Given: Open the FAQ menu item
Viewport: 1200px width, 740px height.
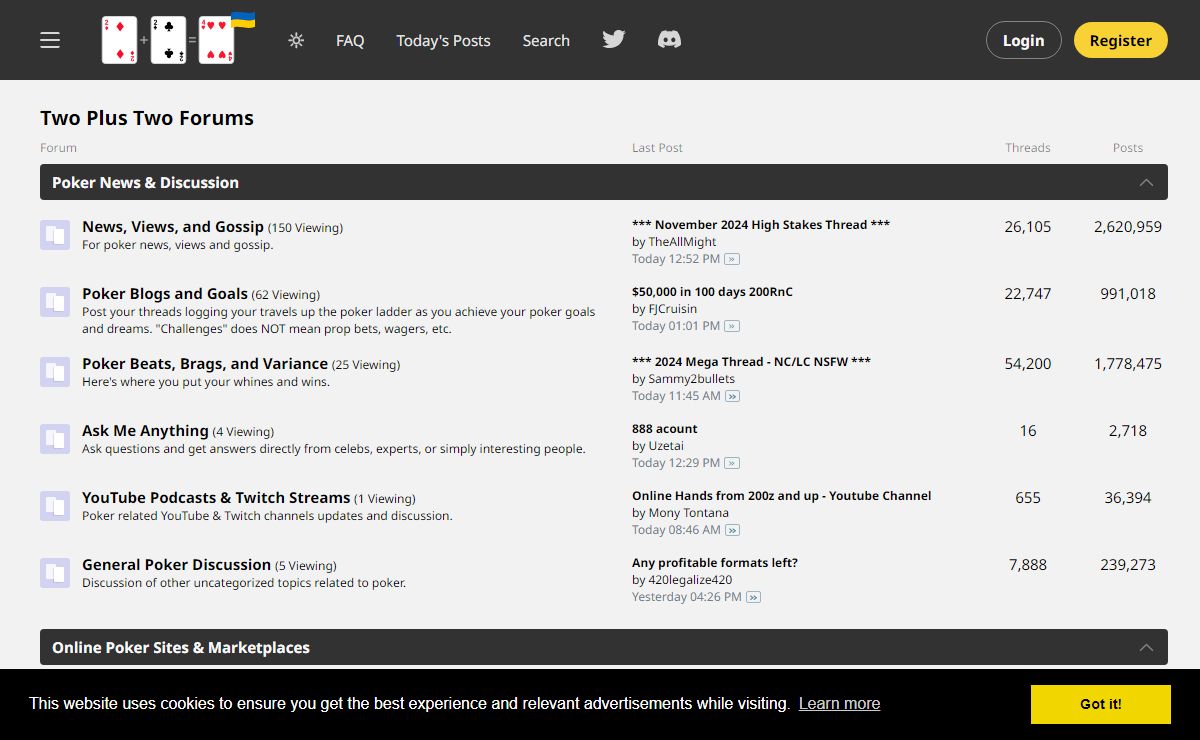Looking at the screenshot, I should tap(350, 41).
